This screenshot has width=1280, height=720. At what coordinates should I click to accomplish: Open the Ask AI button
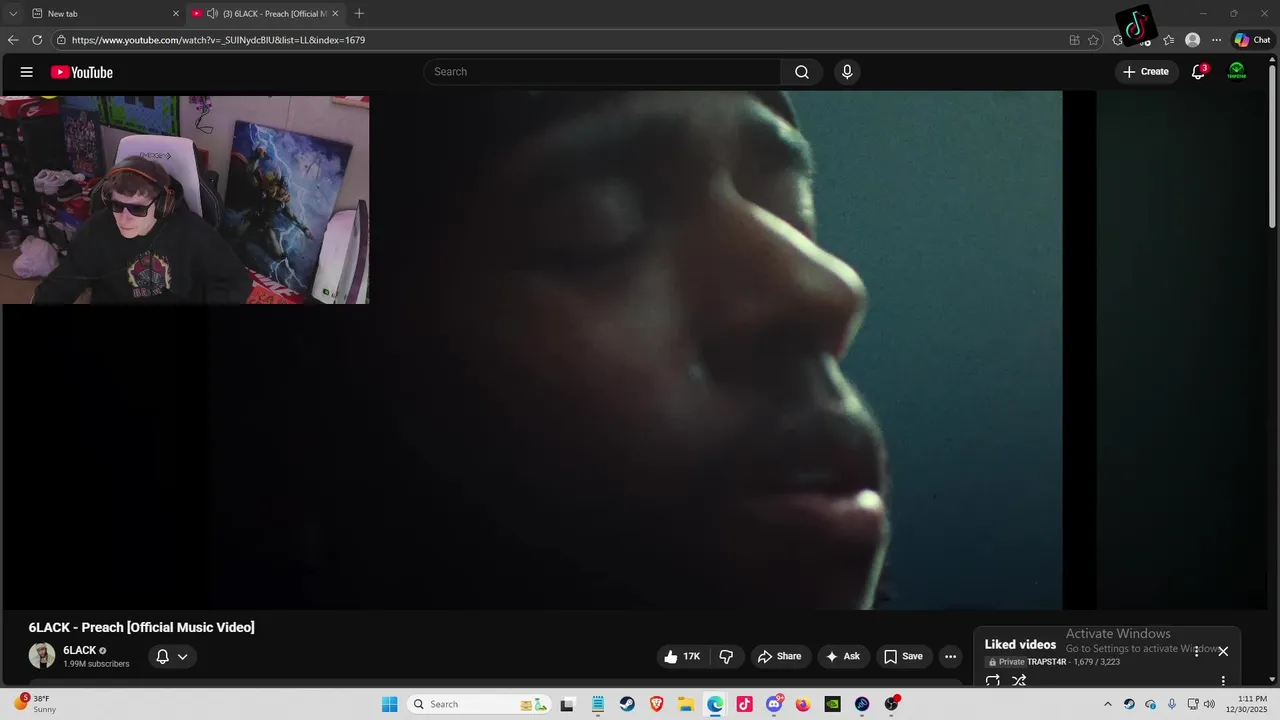coord(843,657)
